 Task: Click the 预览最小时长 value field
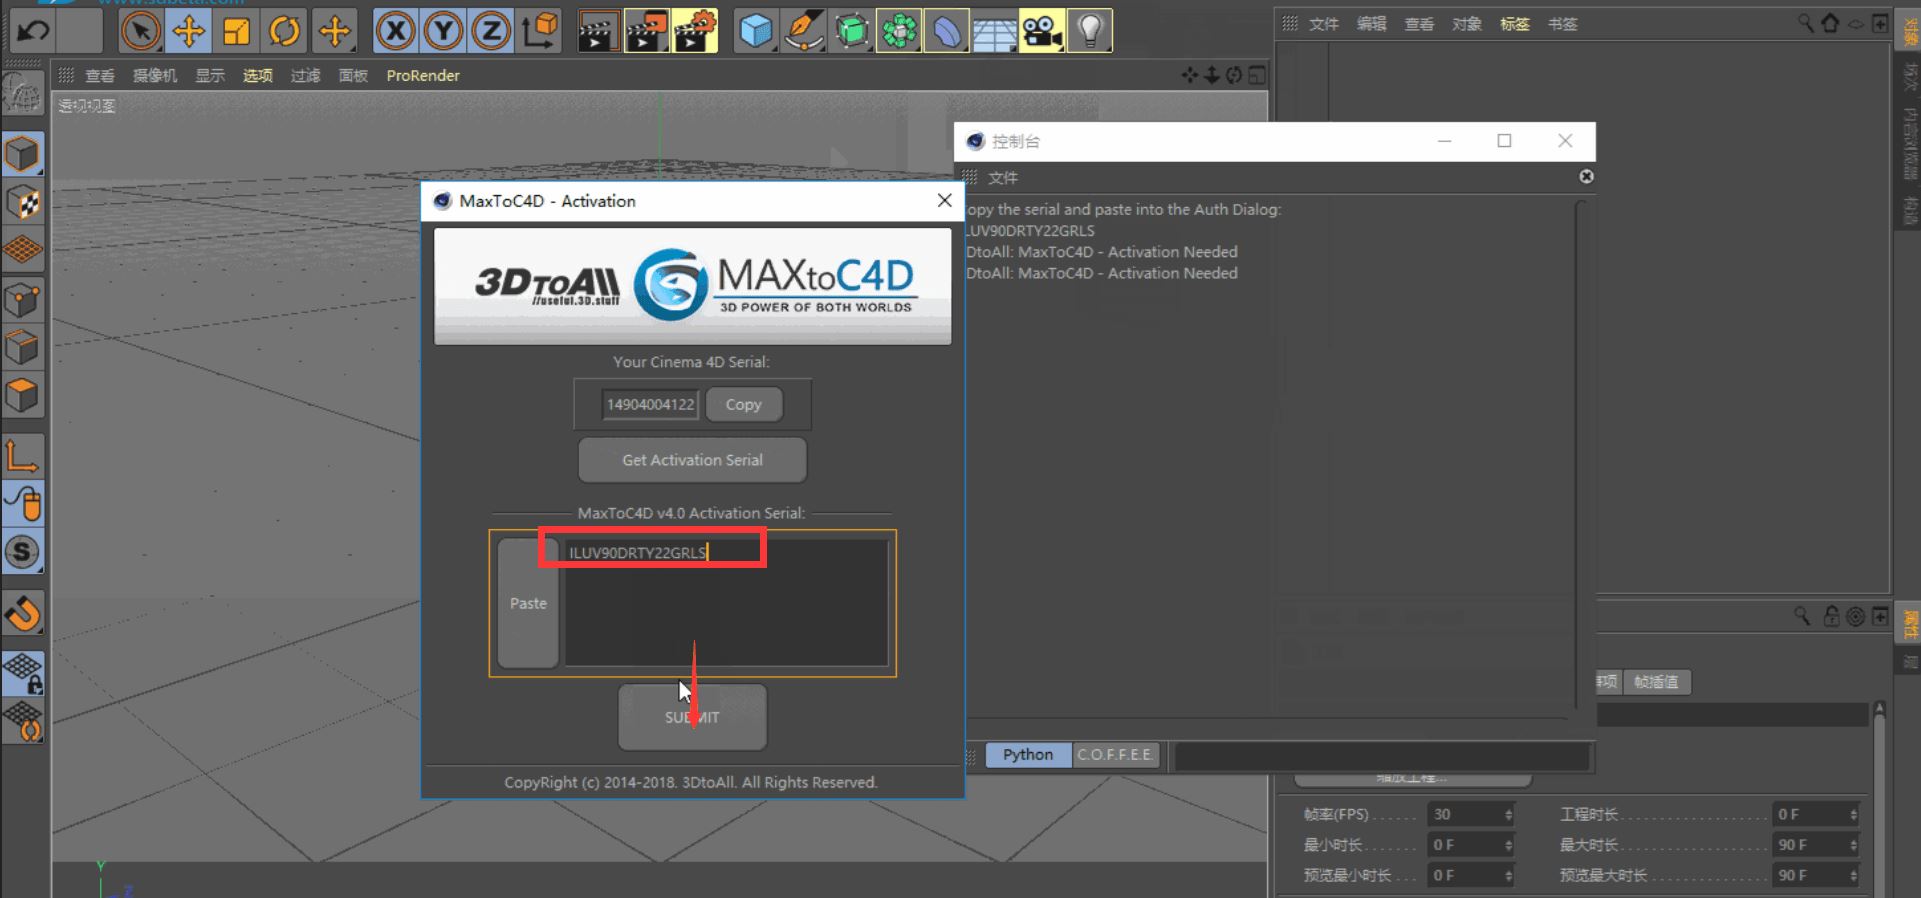[1465, 875]
